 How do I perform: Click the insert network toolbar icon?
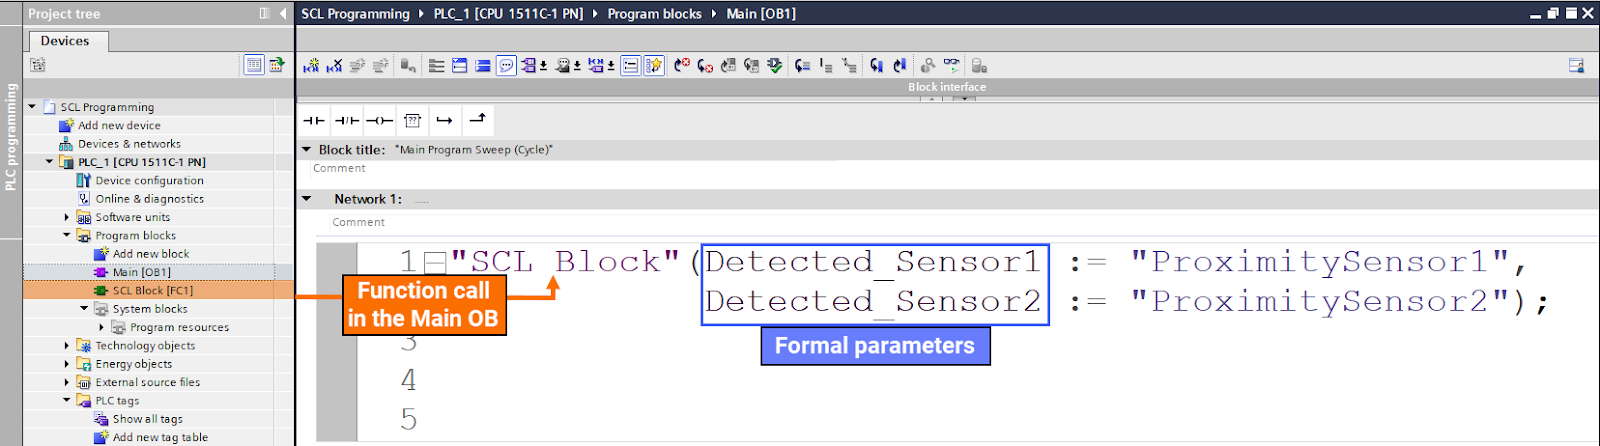coord(311,66)
